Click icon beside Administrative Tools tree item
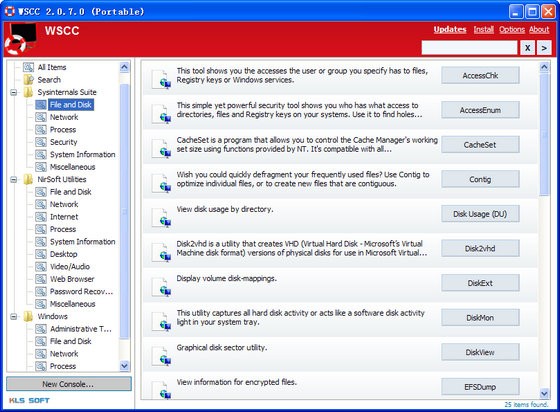Image resolution: width=560 pixels, height=412 pixels. 41,329
